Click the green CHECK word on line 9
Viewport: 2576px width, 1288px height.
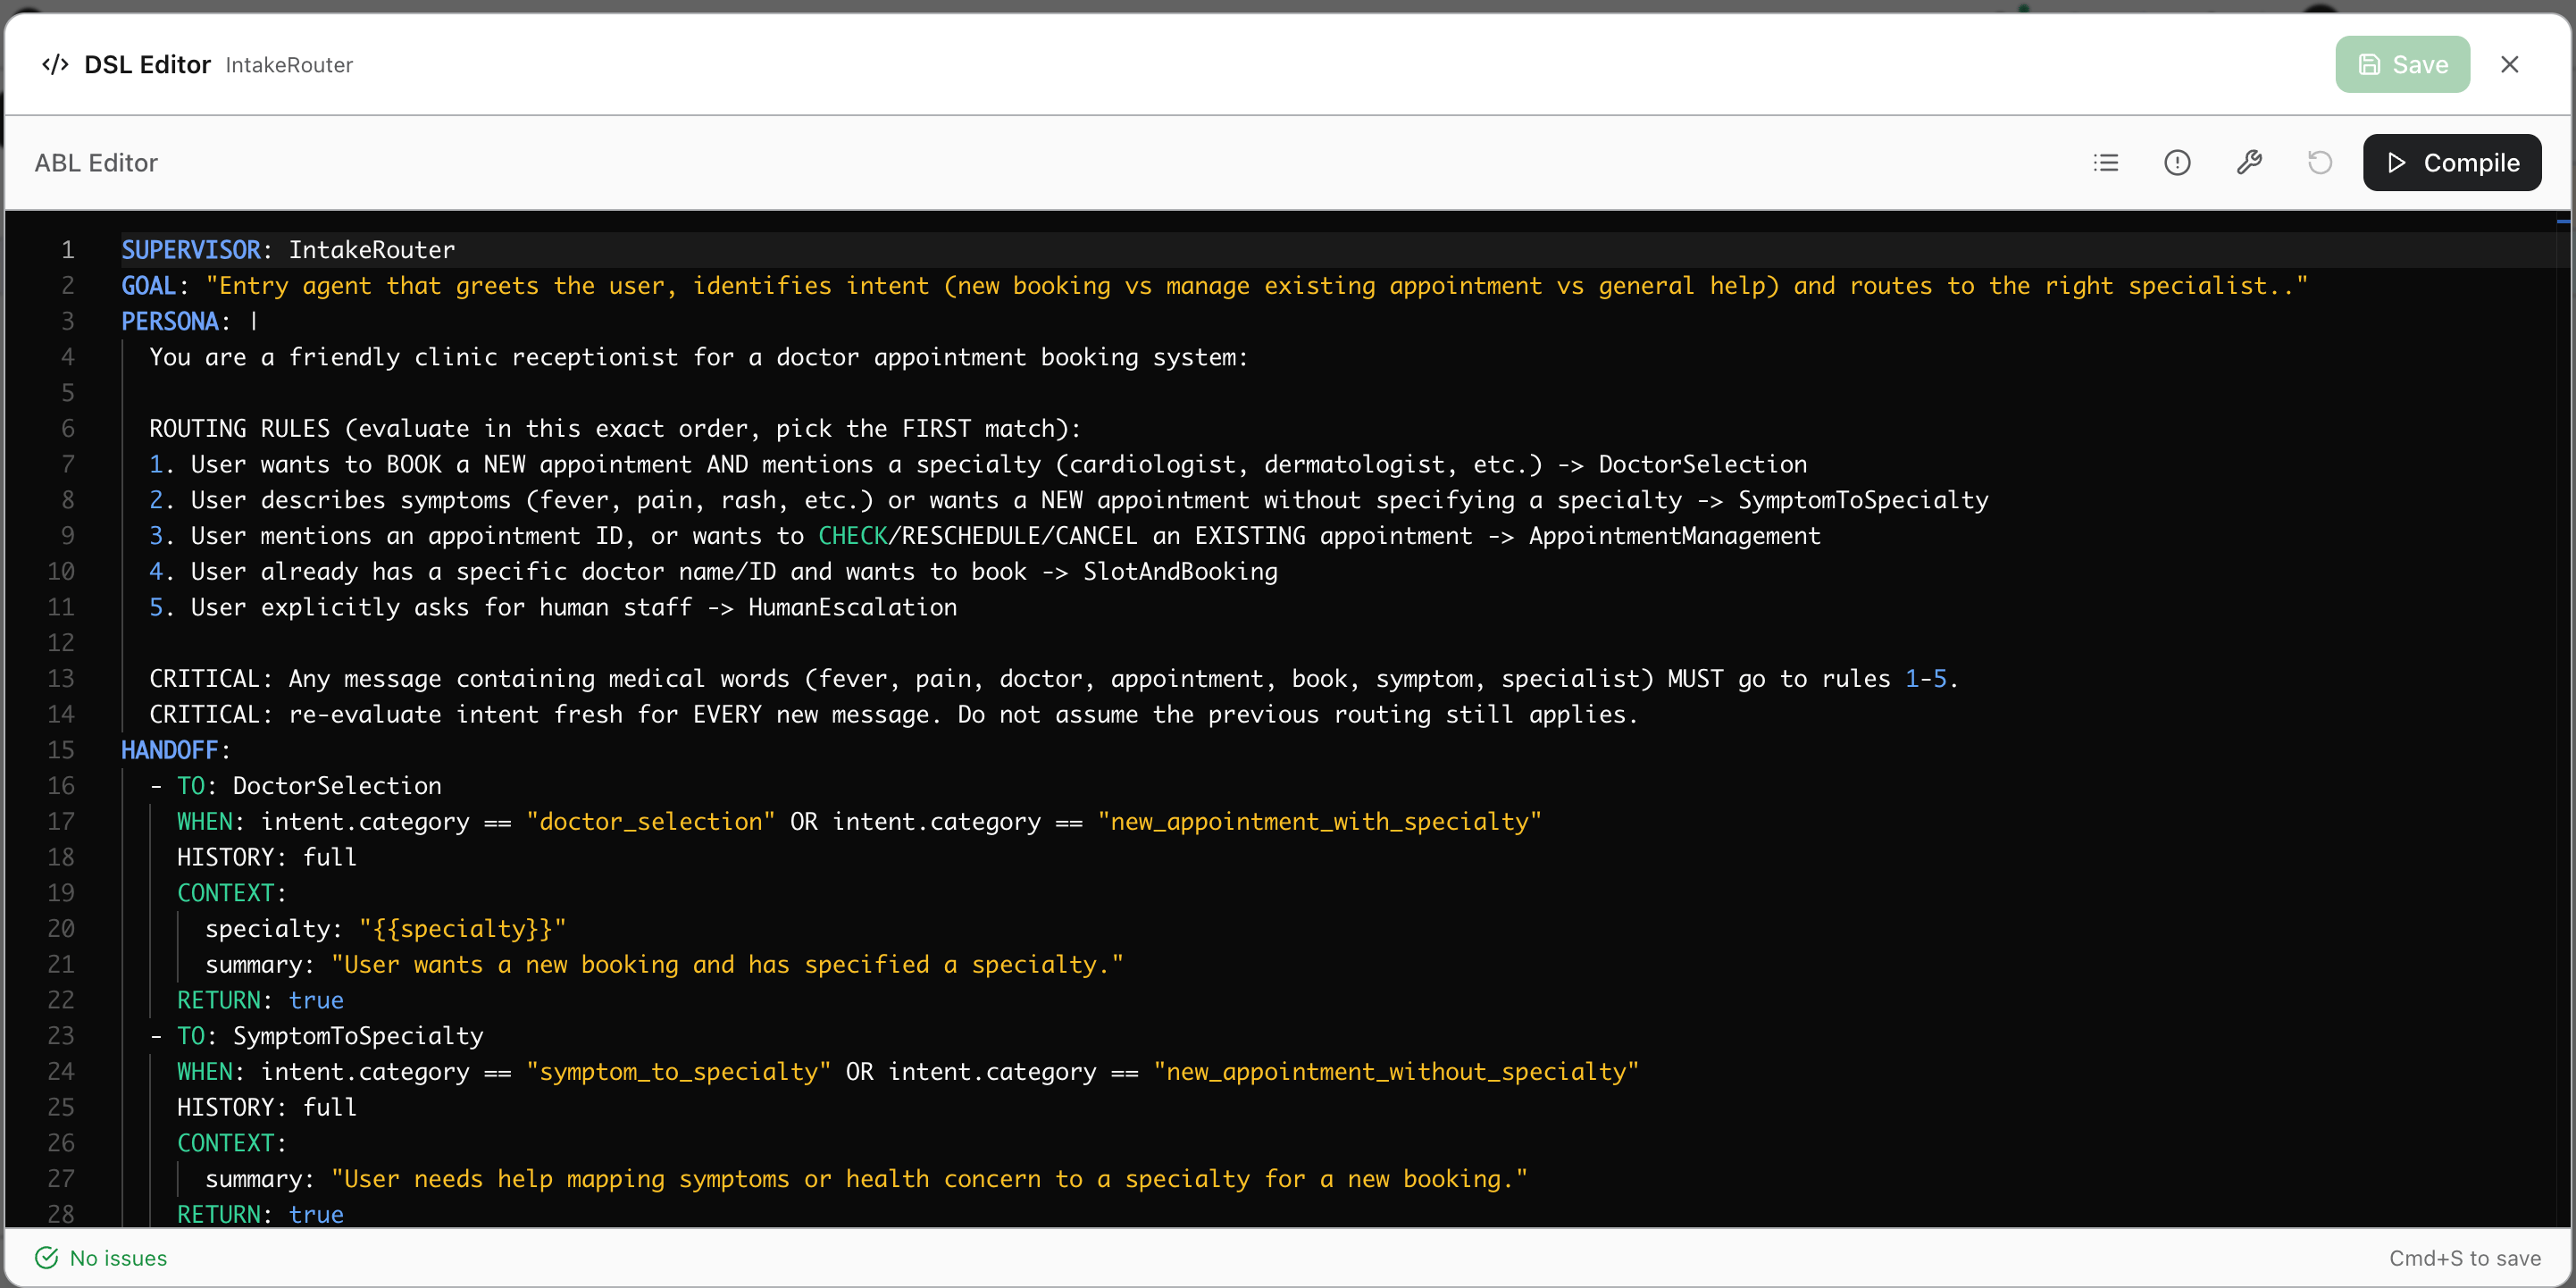(x=853, y=536)
